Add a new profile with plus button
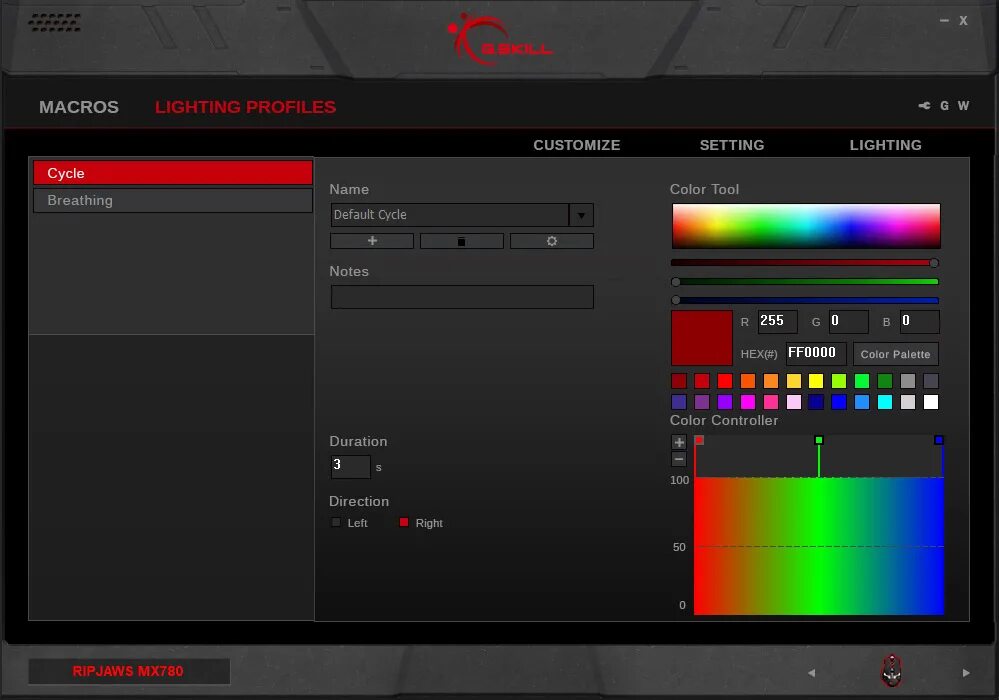999x700 pixels. click(x=372, y=241)
